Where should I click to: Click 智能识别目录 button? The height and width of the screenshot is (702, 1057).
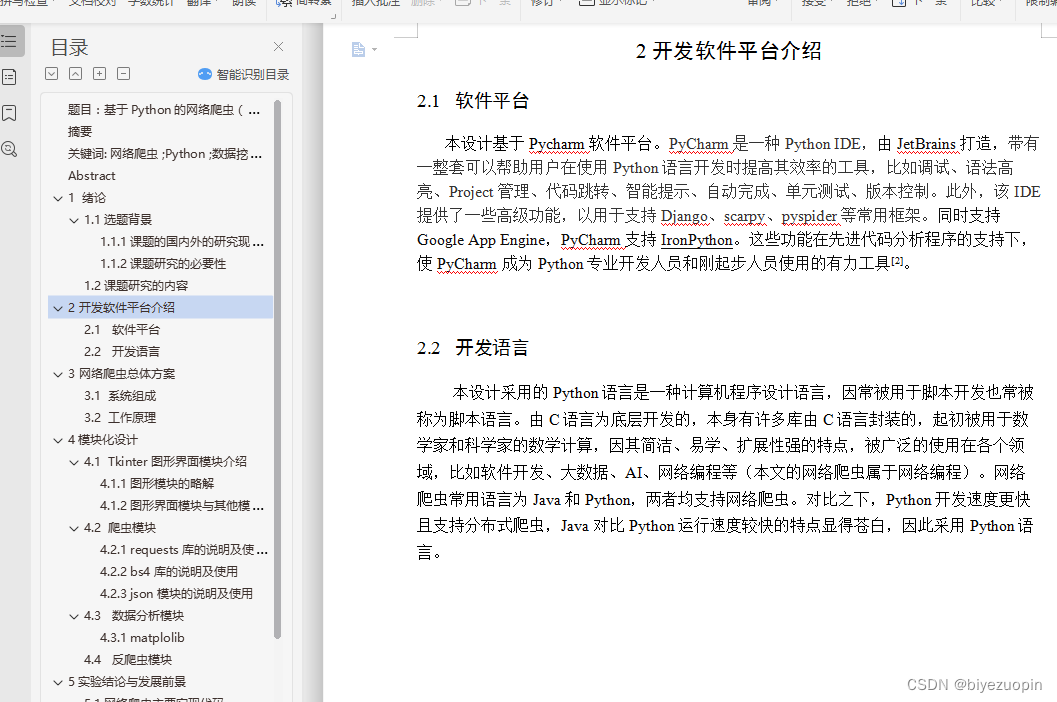tap(243, 74)
